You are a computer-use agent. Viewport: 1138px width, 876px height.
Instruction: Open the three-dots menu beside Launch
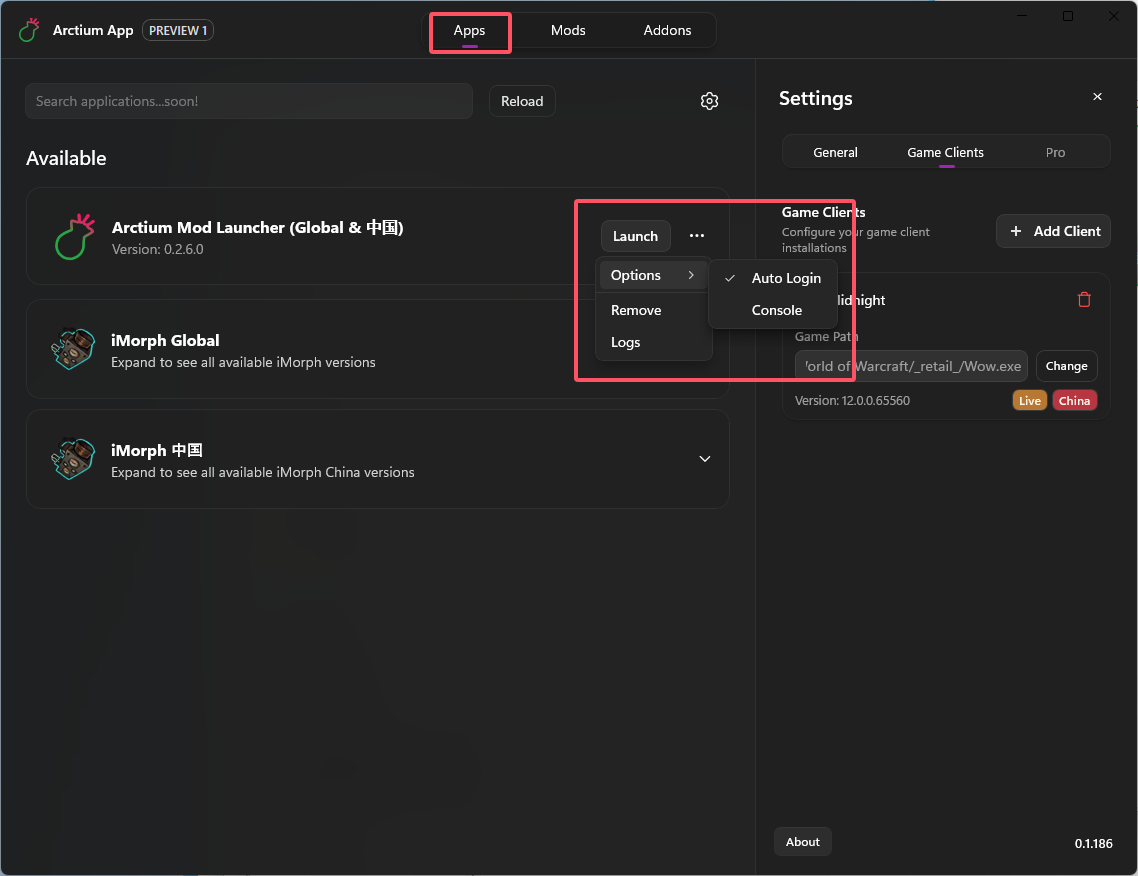697,236
